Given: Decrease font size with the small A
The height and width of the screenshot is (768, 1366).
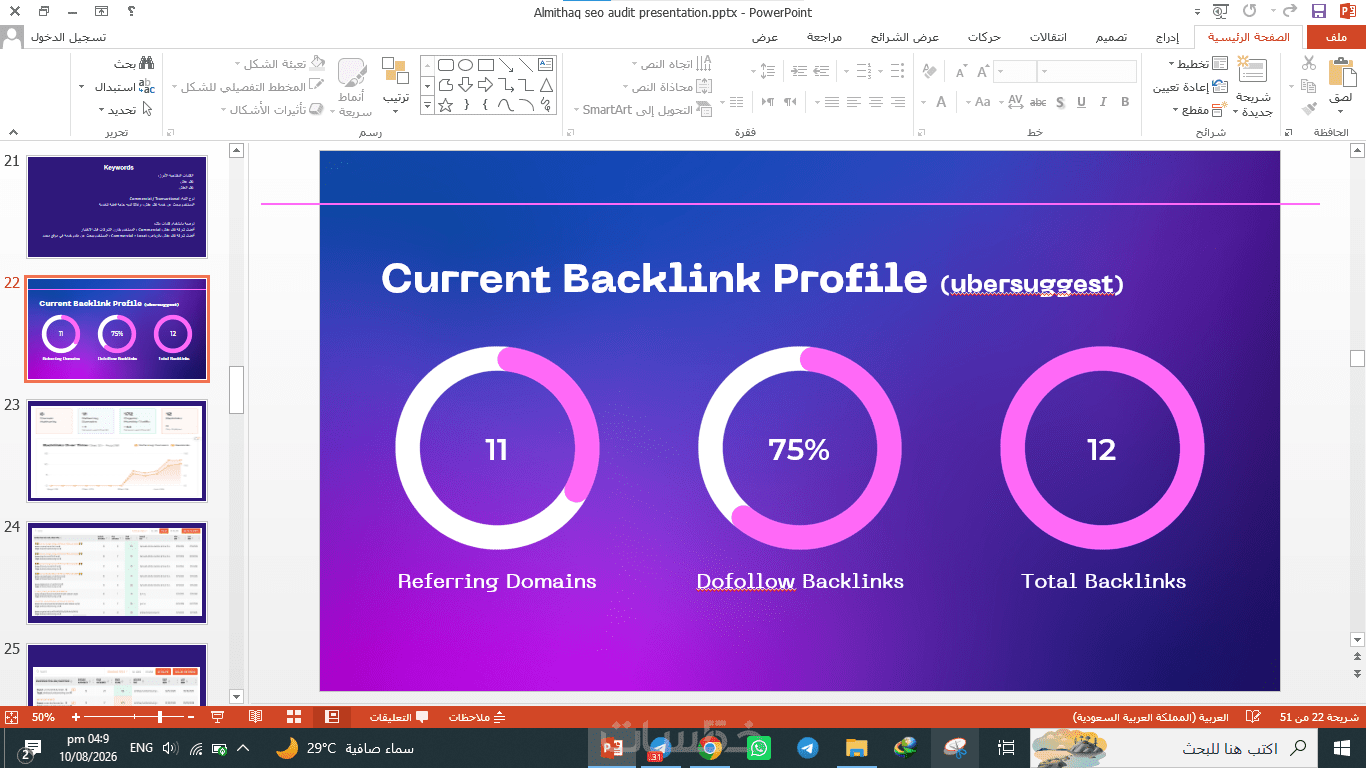Looking at the screenshot, I should [x=961, y=72].
